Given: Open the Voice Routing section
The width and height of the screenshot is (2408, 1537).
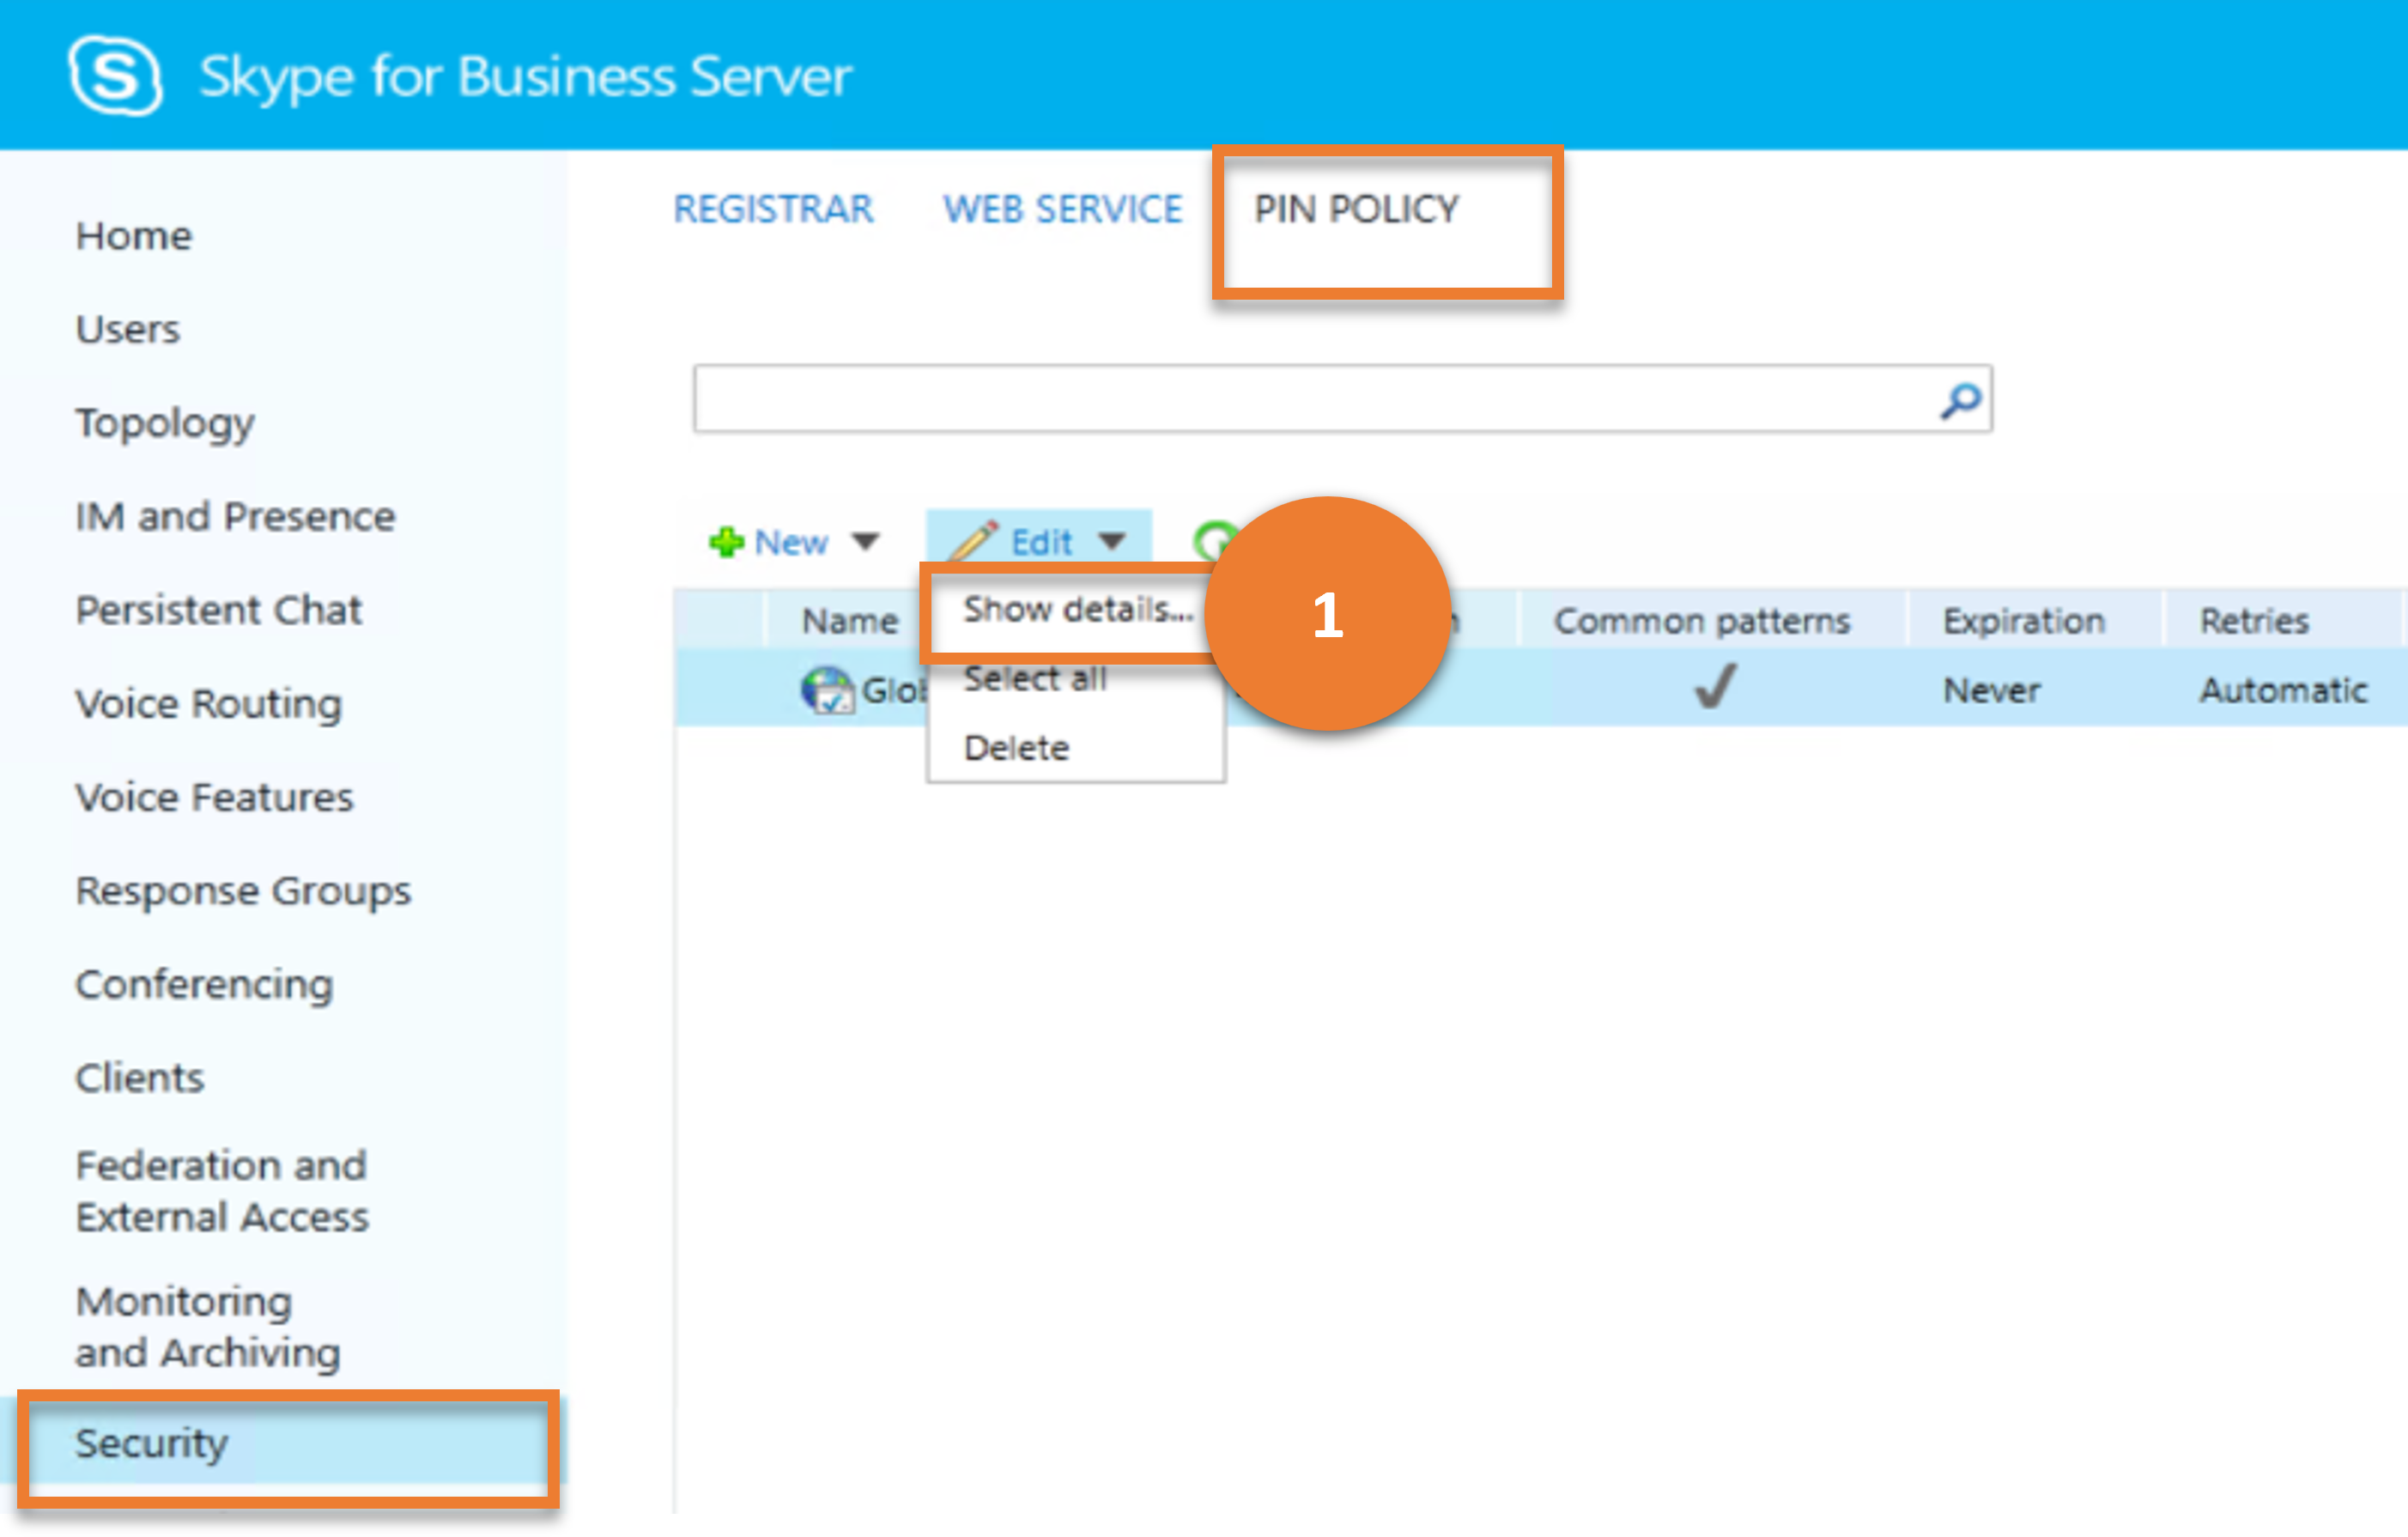Looking at the screenshot, I should [x=209, y=704].
